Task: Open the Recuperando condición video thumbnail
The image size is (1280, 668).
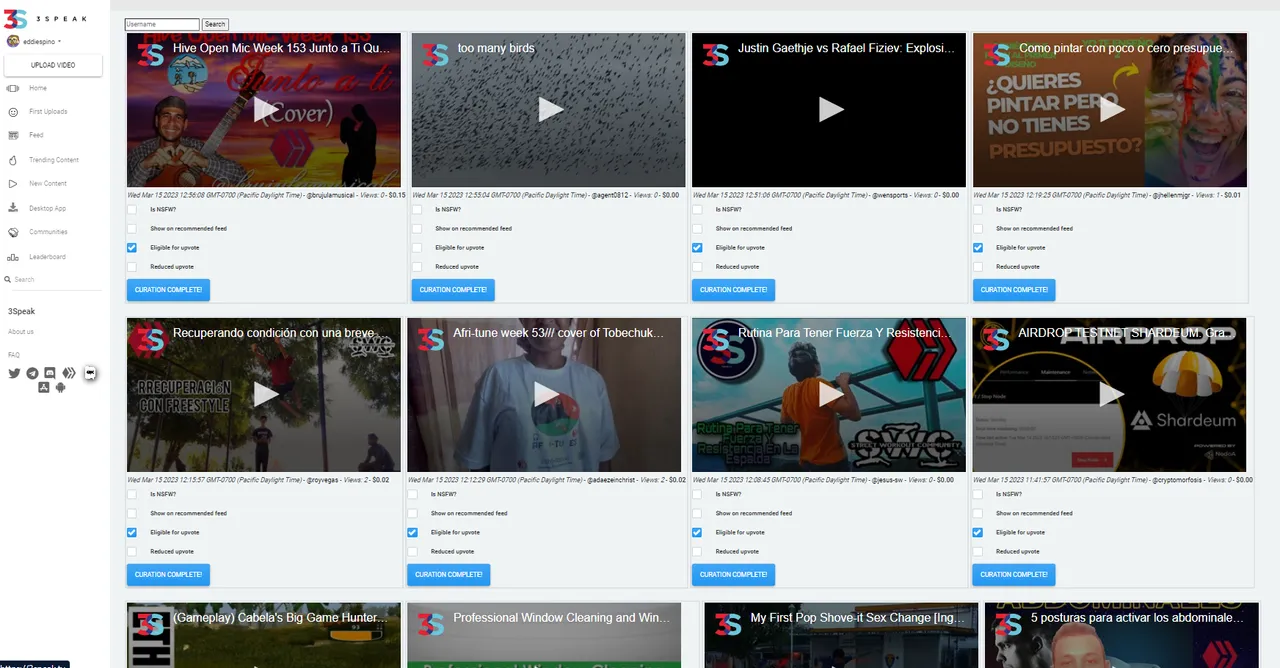Action: coord(264,395)
